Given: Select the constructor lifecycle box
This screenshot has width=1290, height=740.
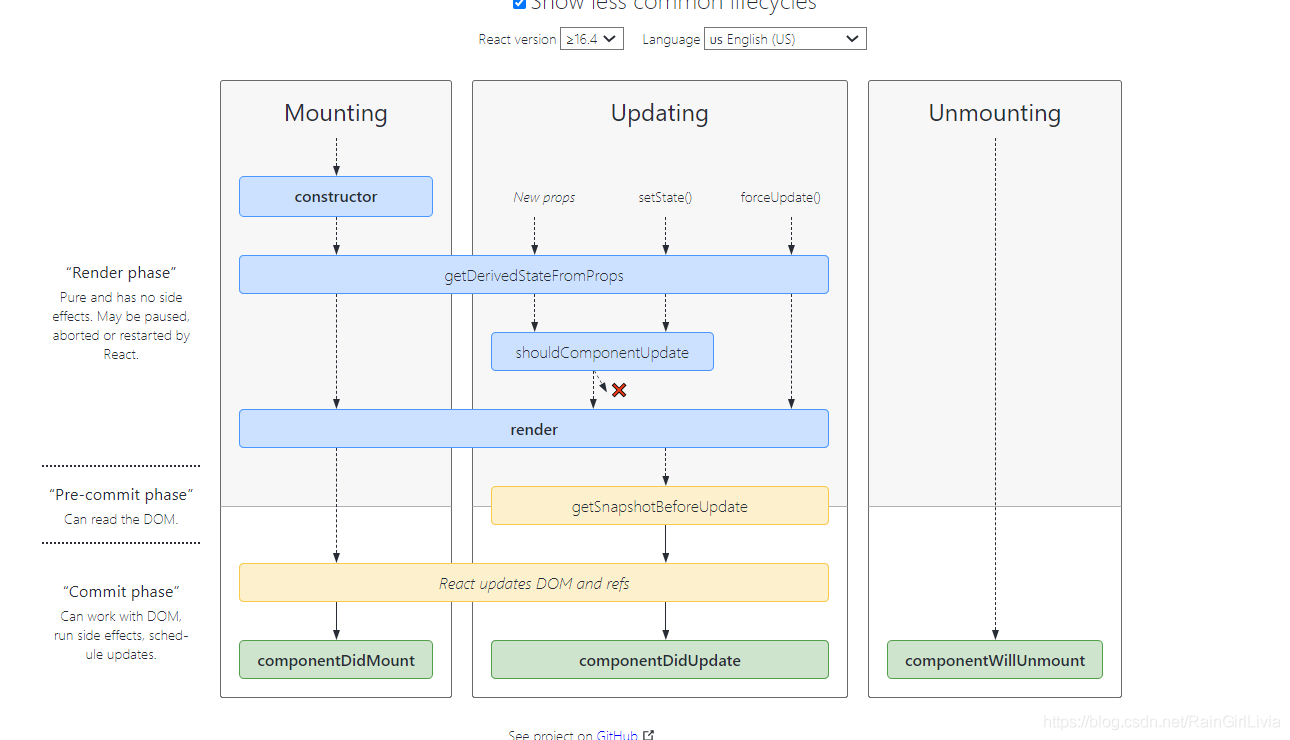Looking at the screenshot, I should (x=336, y=197).
